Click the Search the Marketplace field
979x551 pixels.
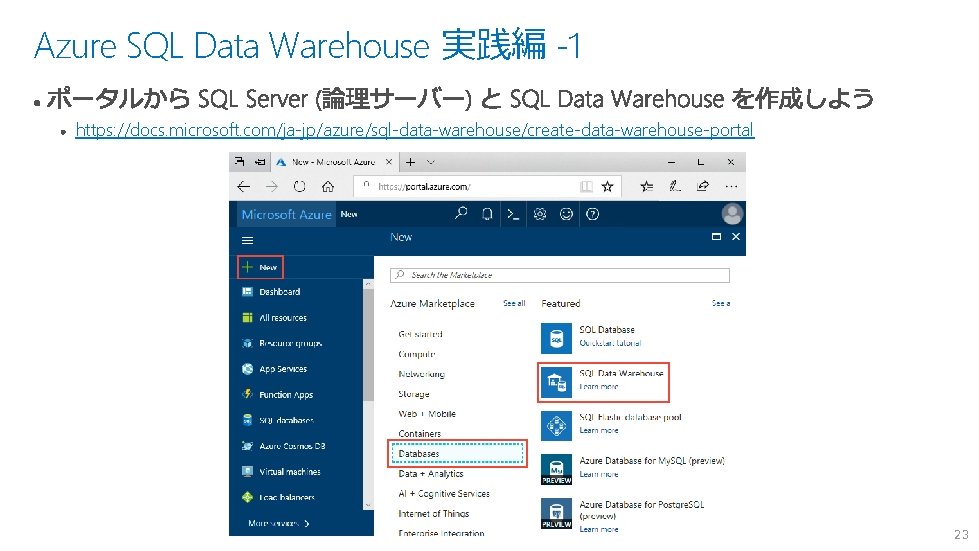click(559, 275)
